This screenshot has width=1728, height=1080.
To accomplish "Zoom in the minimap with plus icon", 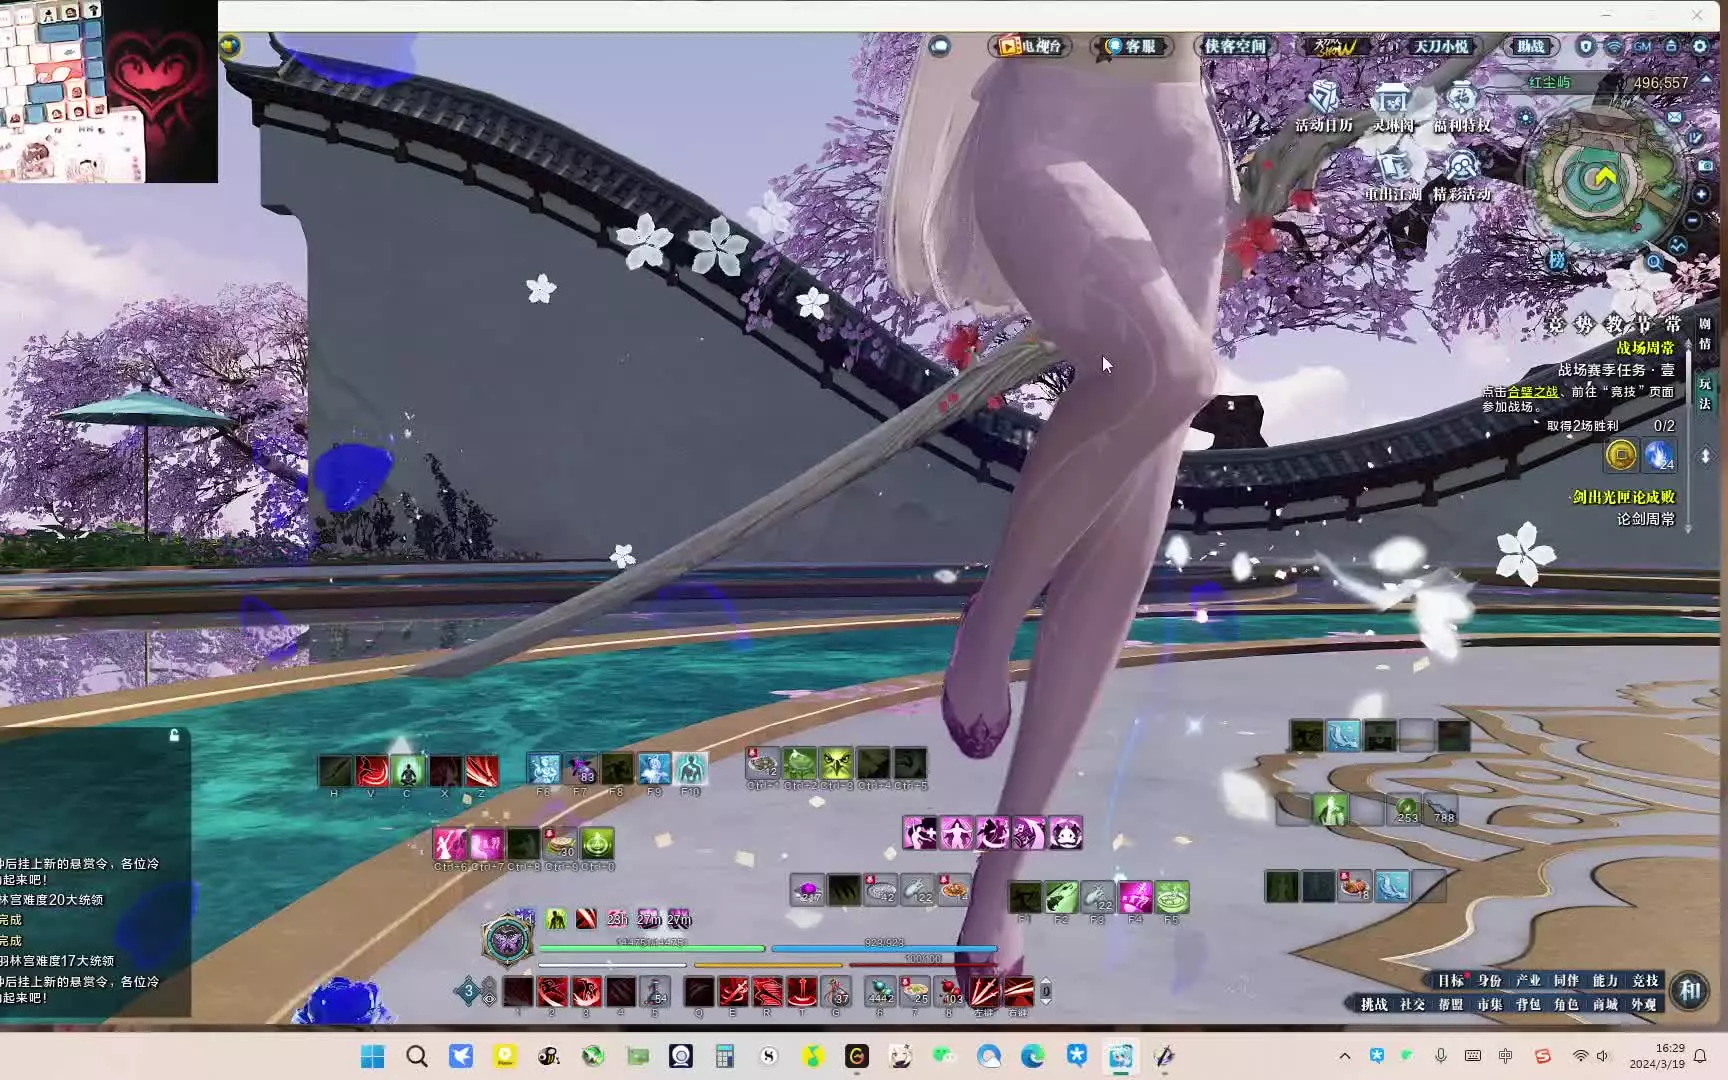I will pos(1701,194).
